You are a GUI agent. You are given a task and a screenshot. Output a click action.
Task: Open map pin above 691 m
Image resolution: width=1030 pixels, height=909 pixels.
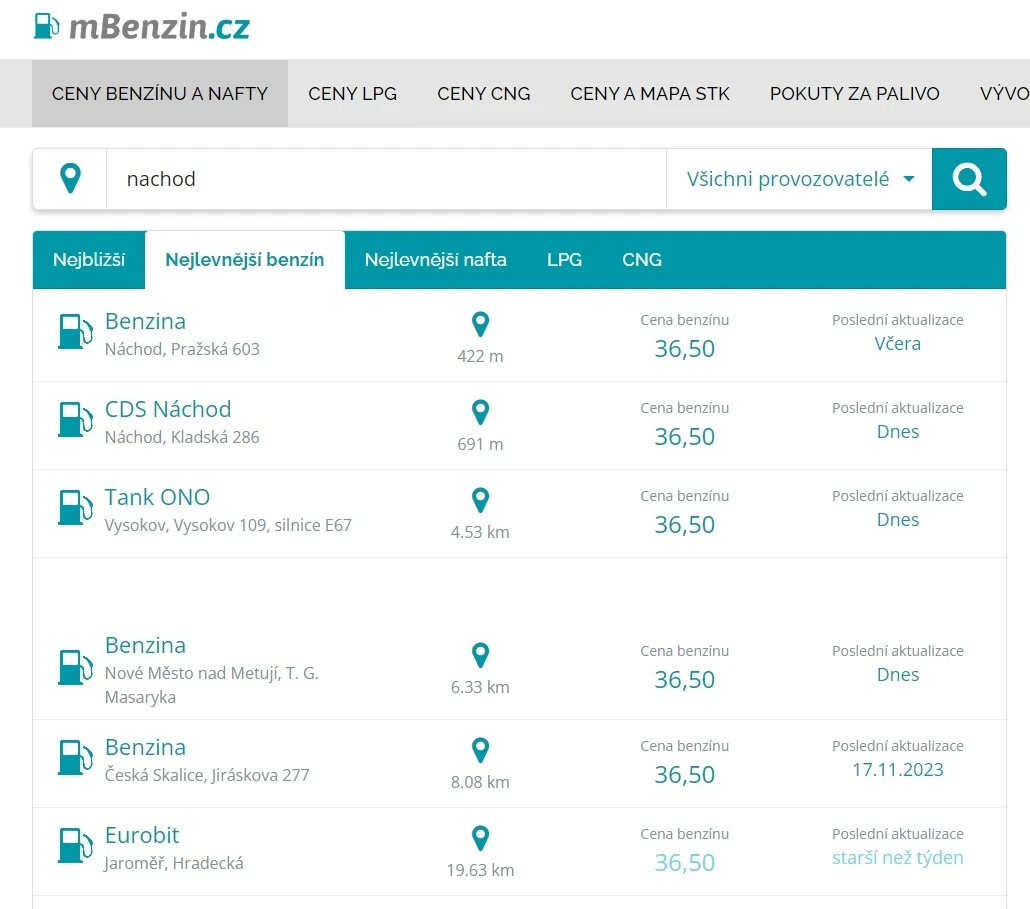pyautogui.click(x=480, y=412)
